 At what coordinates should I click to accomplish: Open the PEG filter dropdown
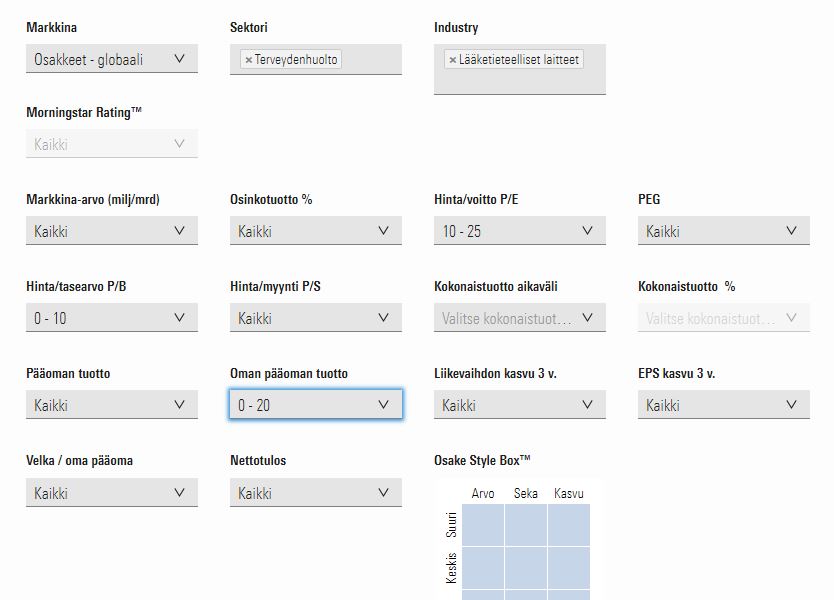click(724, 231)
